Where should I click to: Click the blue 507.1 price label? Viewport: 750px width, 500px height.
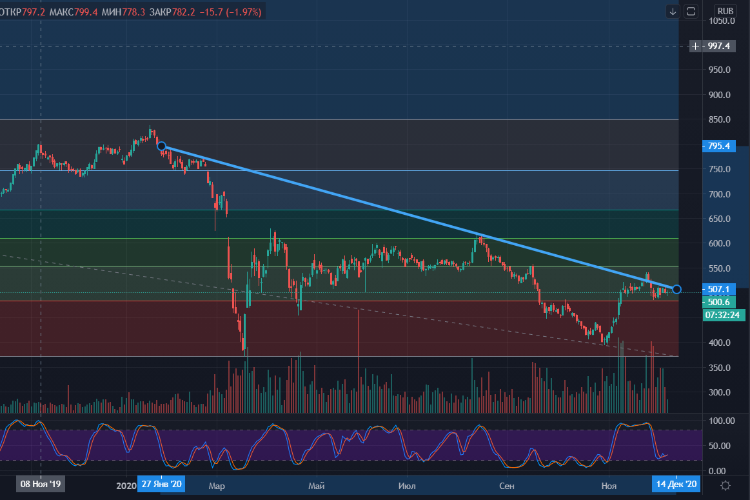(718, 289)
